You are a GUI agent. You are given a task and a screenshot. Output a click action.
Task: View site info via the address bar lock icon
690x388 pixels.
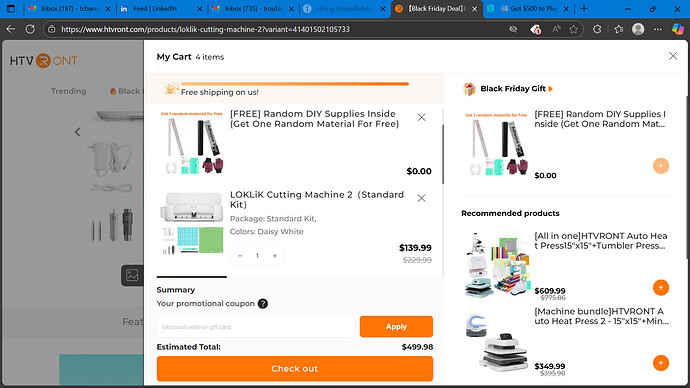tap(51, 29)
